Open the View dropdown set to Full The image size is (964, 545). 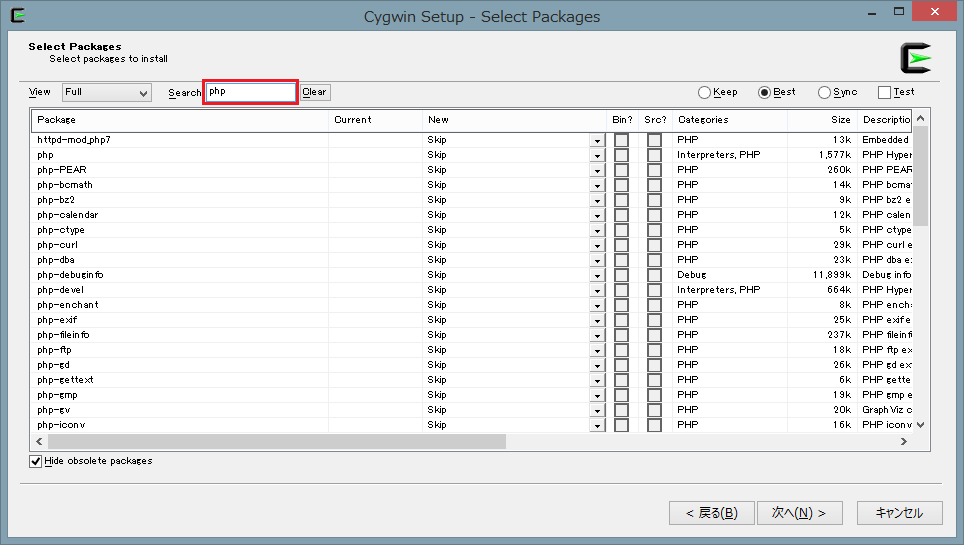[106, 93]
